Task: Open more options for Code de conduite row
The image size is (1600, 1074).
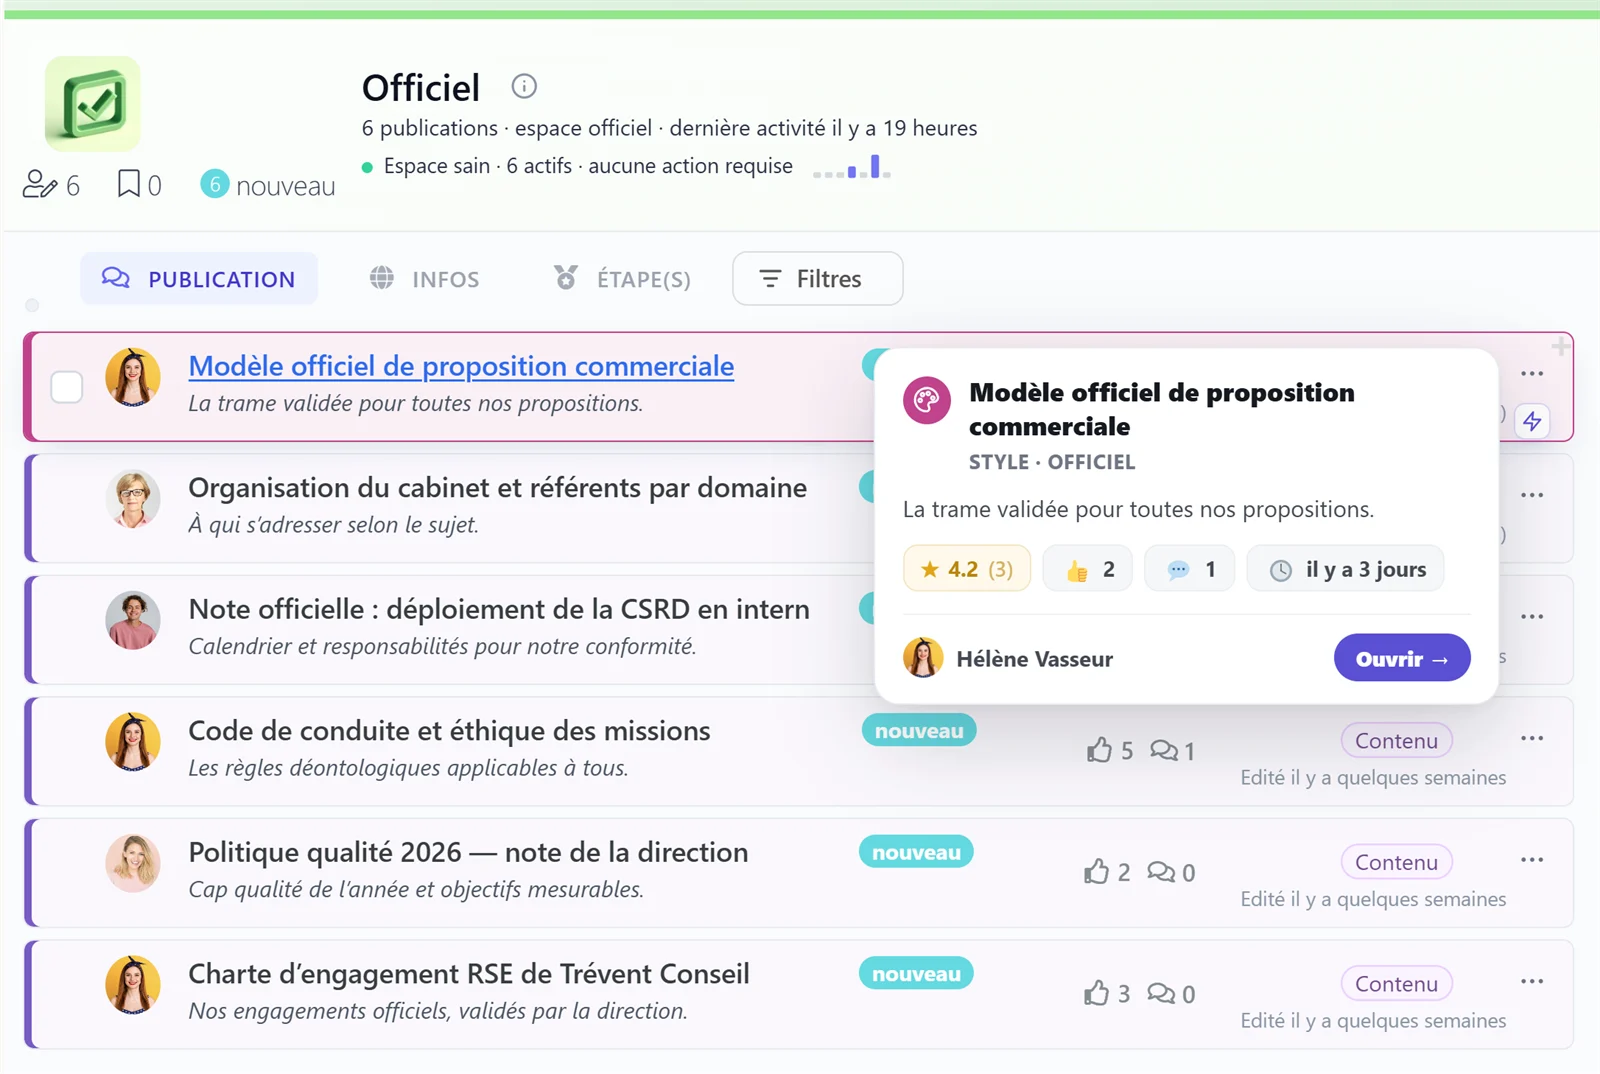Action: click(1532, 738)
